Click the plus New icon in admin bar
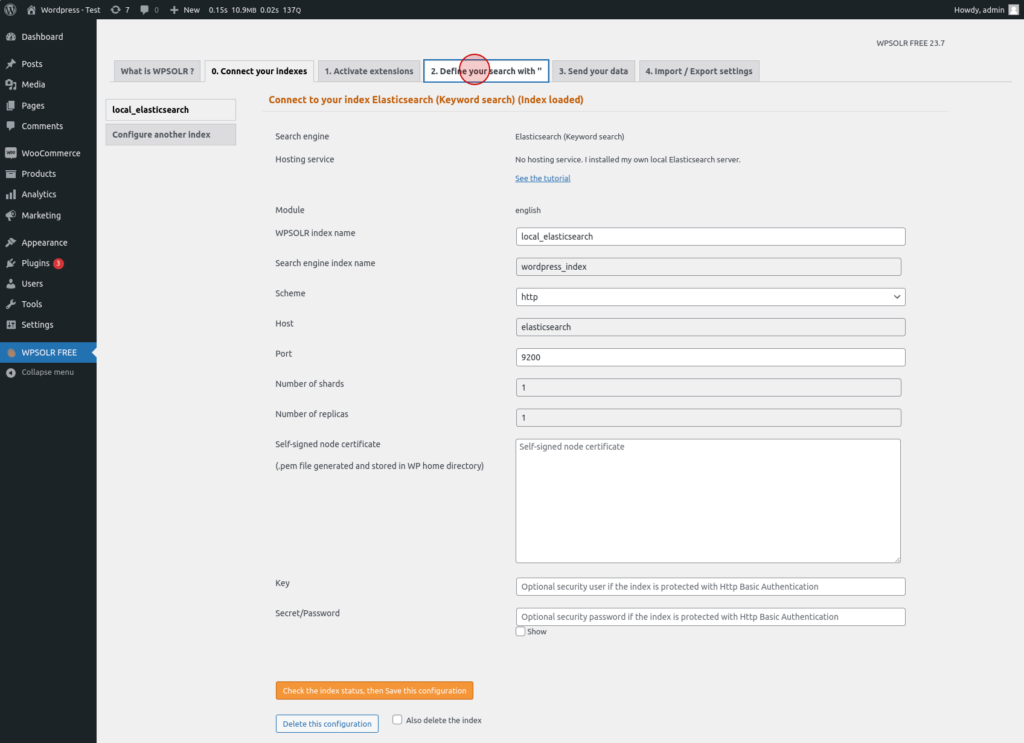The height and width of the screenshot is (743, 1024). click(174, 10)
